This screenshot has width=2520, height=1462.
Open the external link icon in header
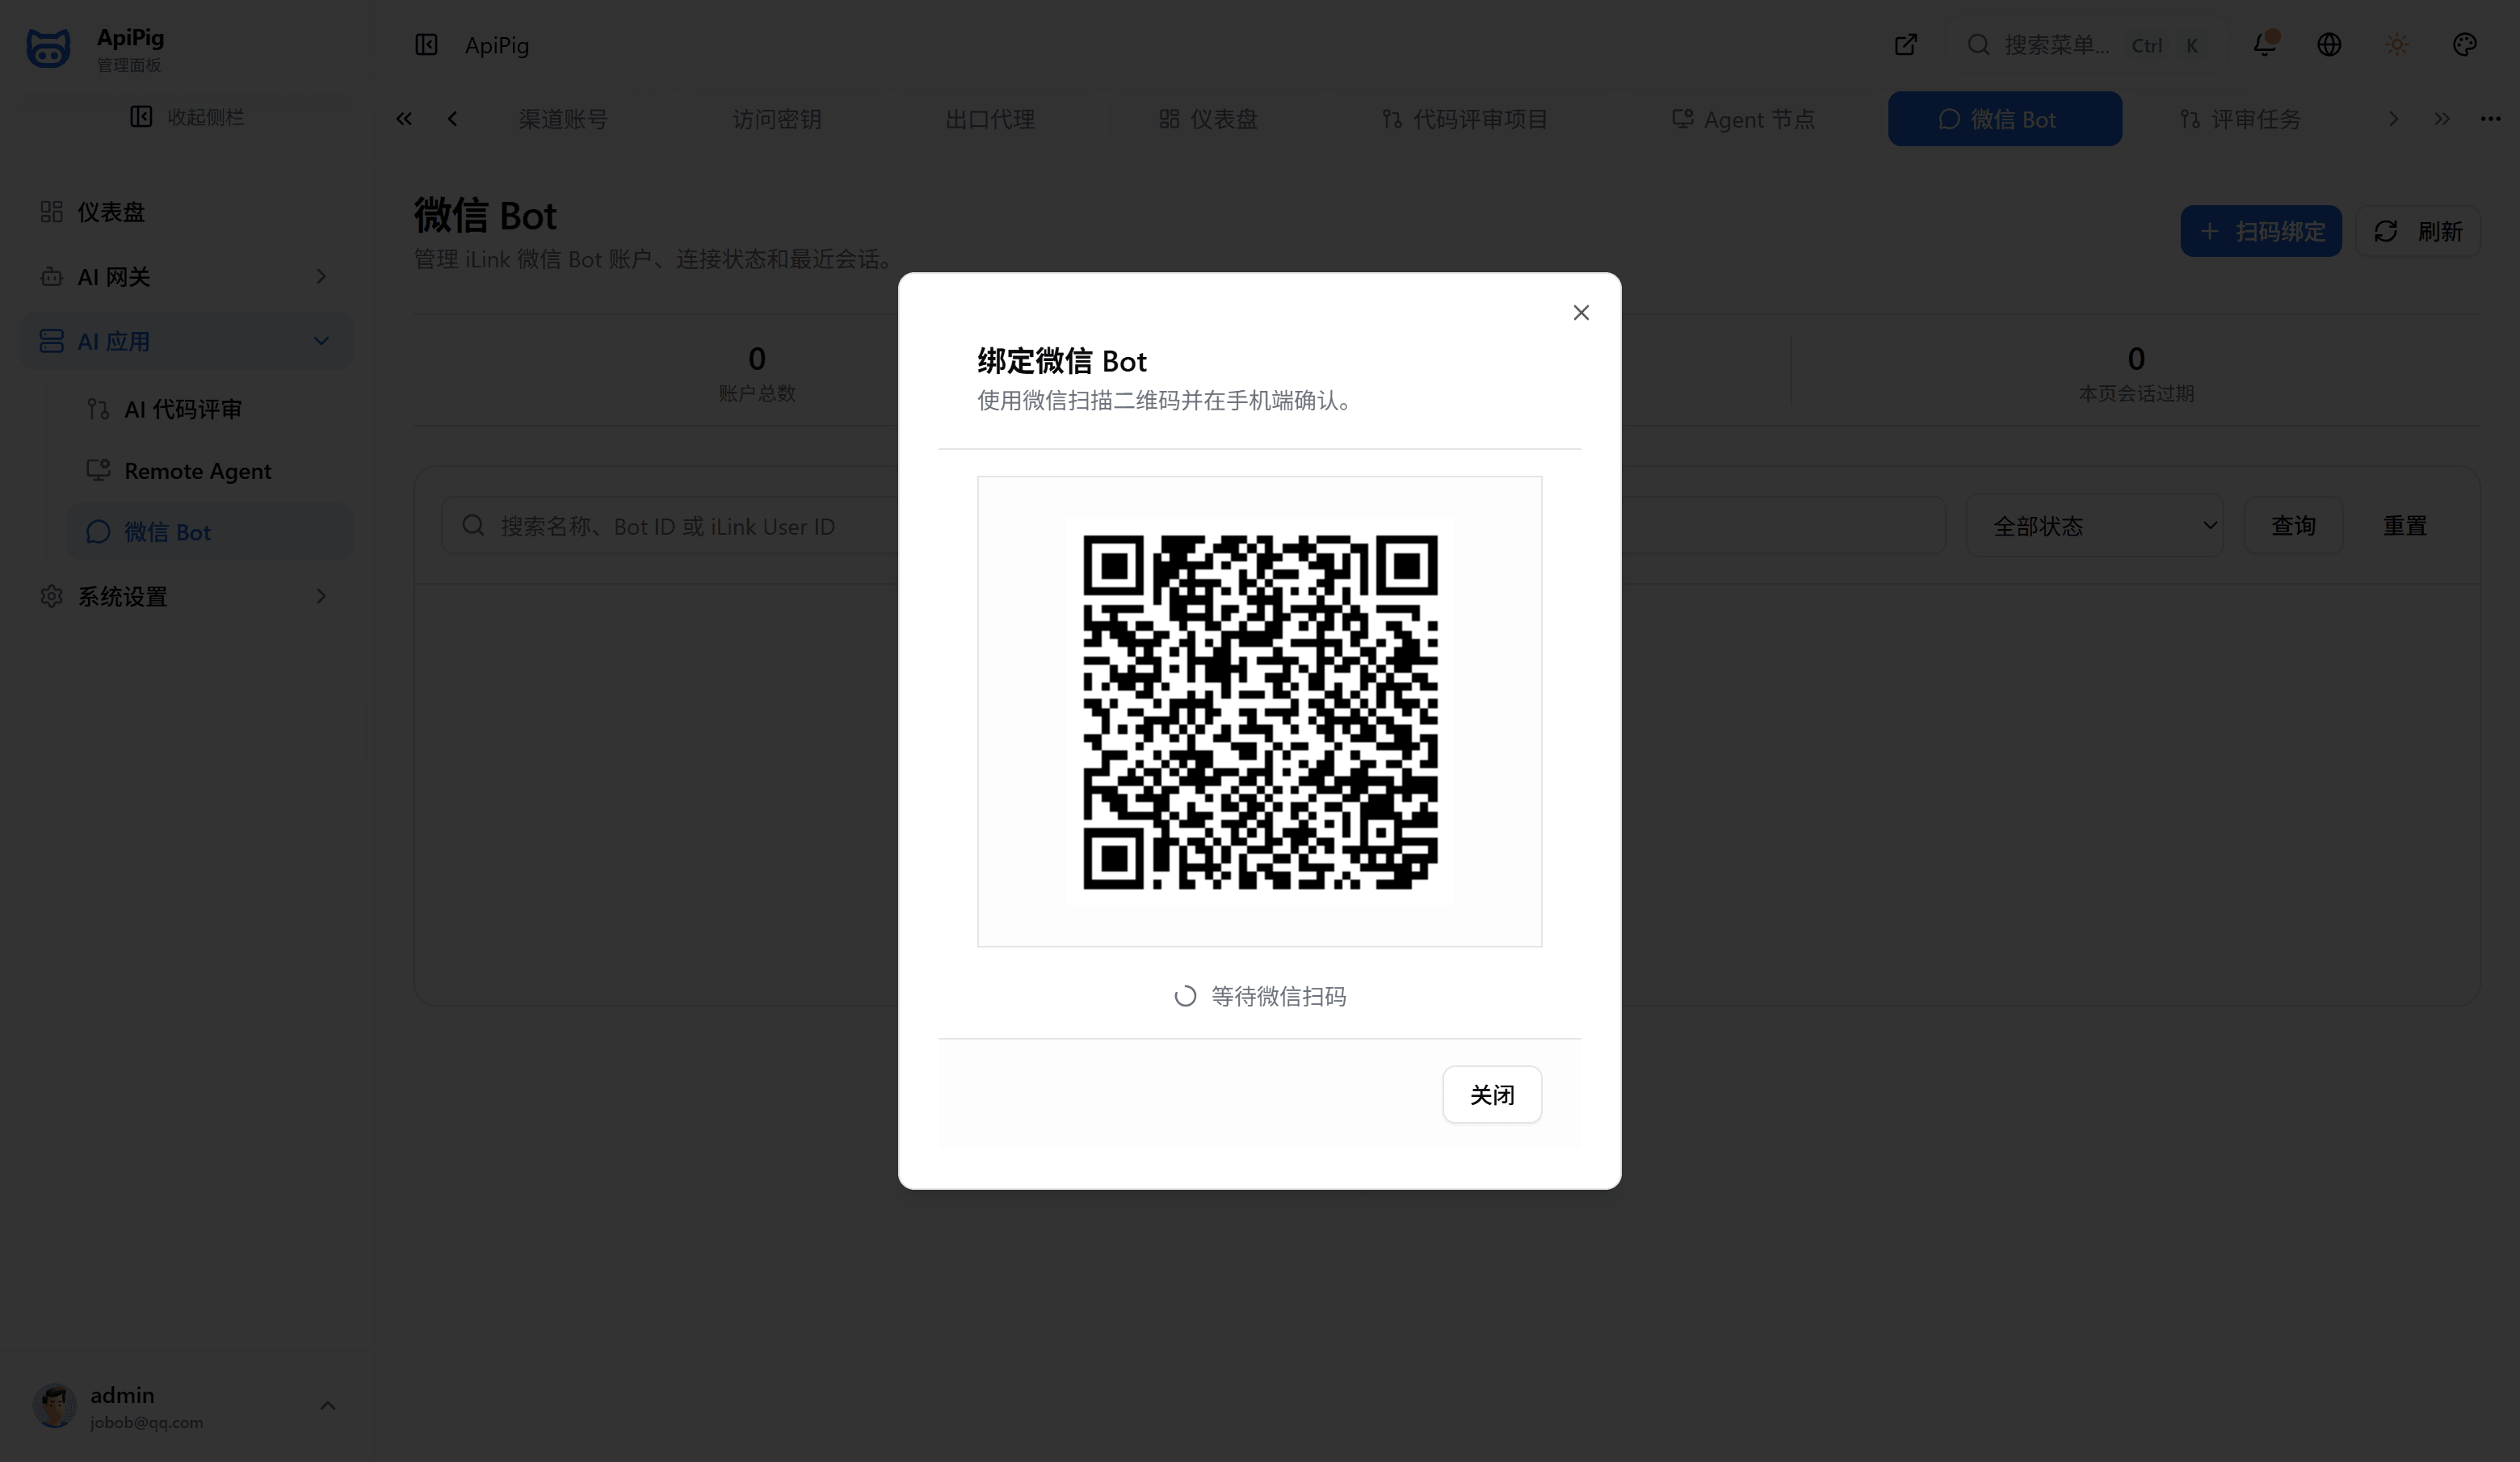pyautogui.click(x=1905, y=45)
